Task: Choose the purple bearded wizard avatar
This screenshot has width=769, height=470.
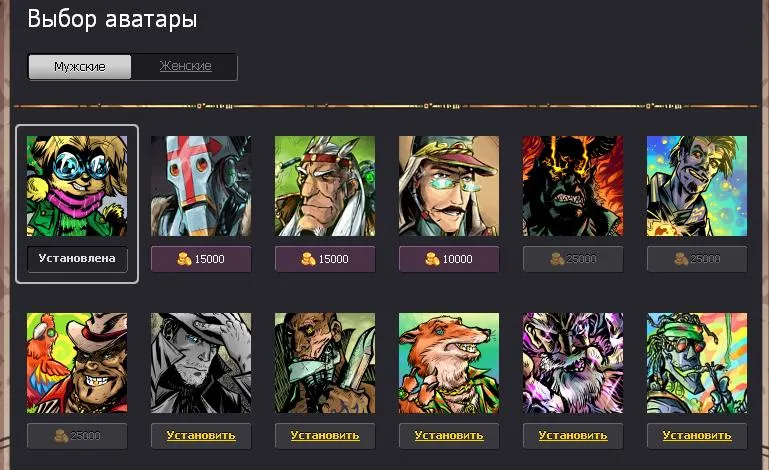Action: coord(573,363)
